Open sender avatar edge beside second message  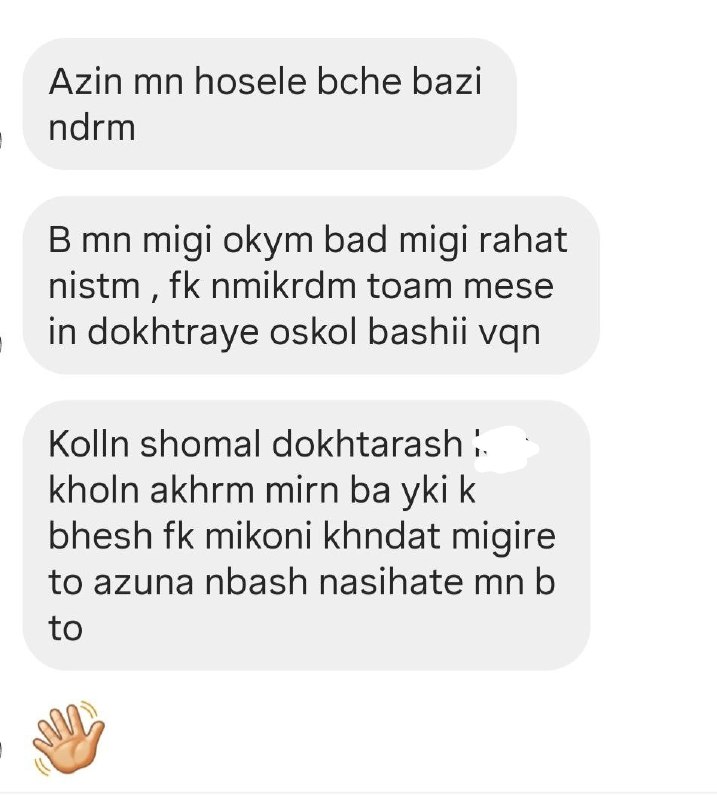pos(2,343)
